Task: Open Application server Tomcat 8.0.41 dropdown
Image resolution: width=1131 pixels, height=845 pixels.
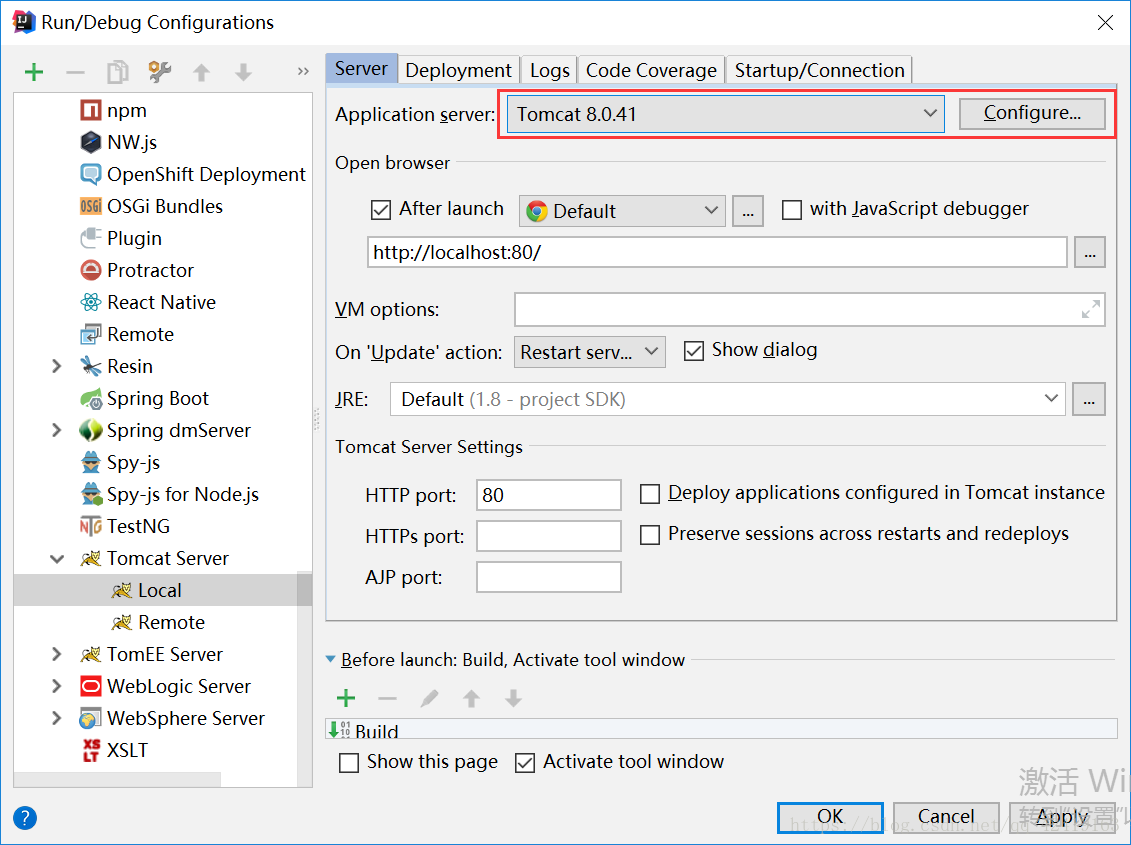Action: tap(726, 114)
